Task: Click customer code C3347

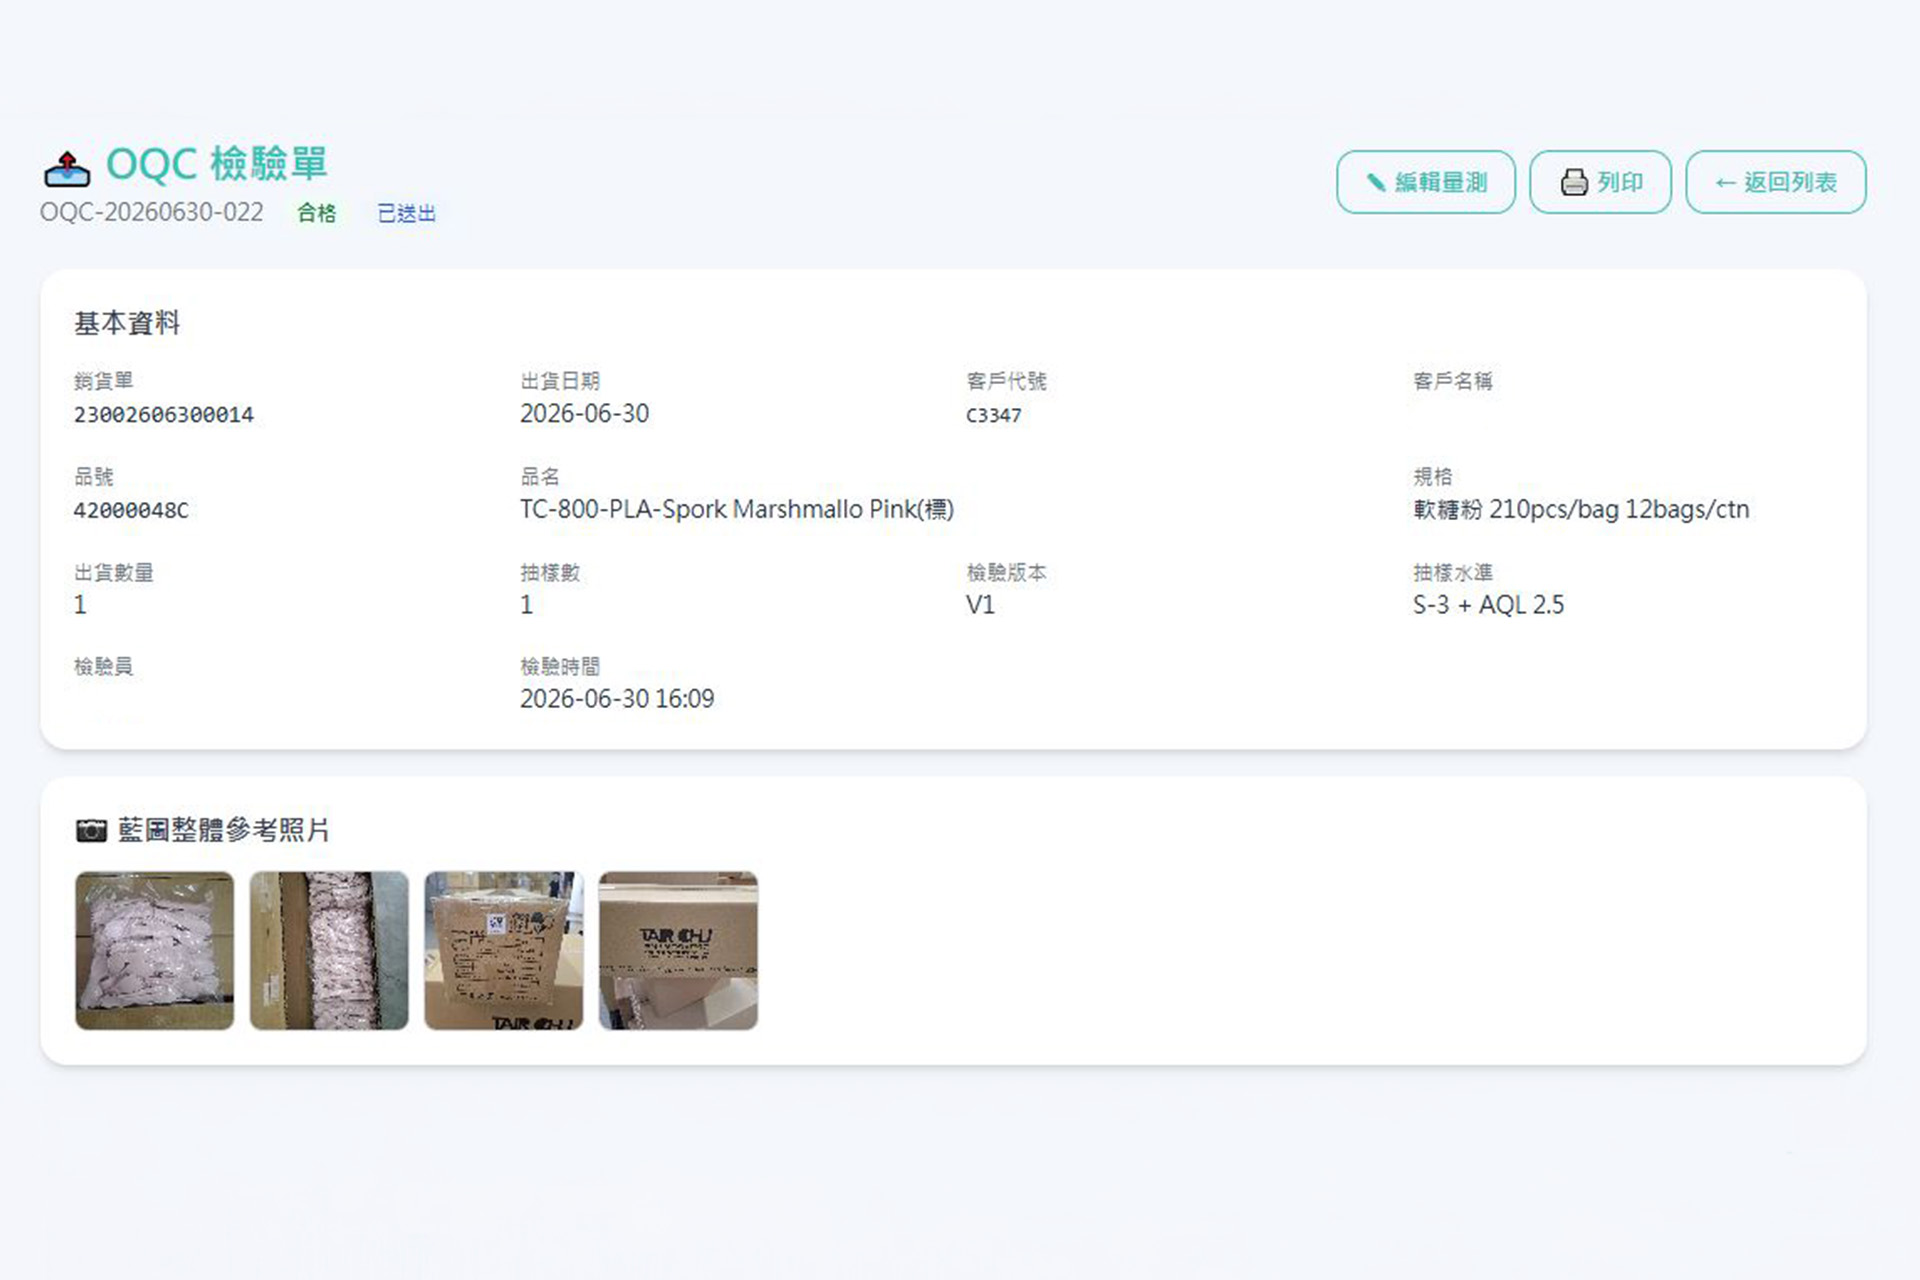Action: [994, 415]
